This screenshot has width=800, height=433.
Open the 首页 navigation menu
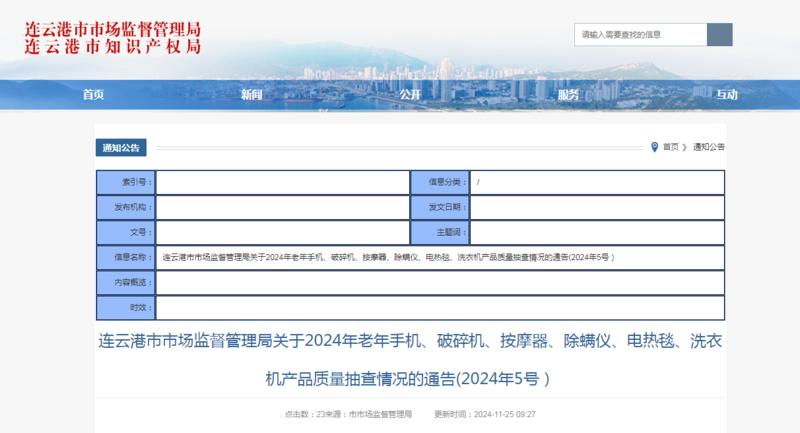pyautogui.click(x=93, y=94)
